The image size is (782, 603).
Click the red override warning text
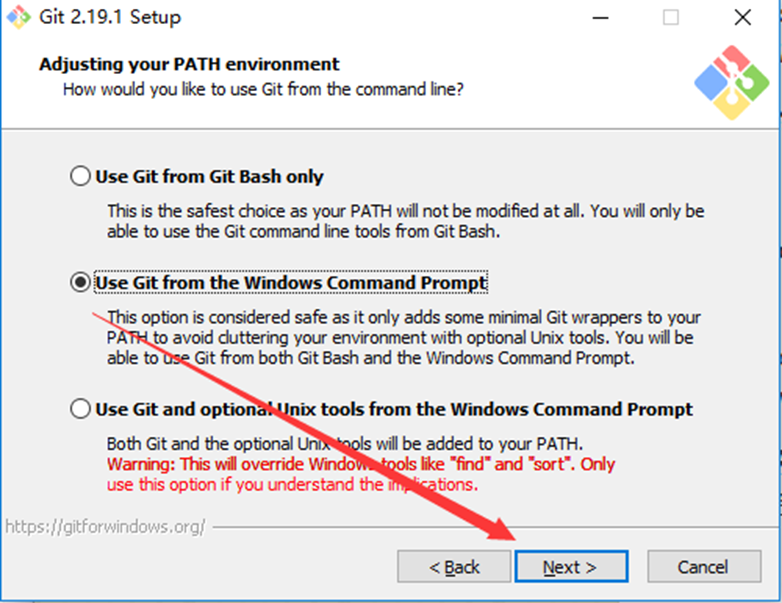(x=360, y=475)
